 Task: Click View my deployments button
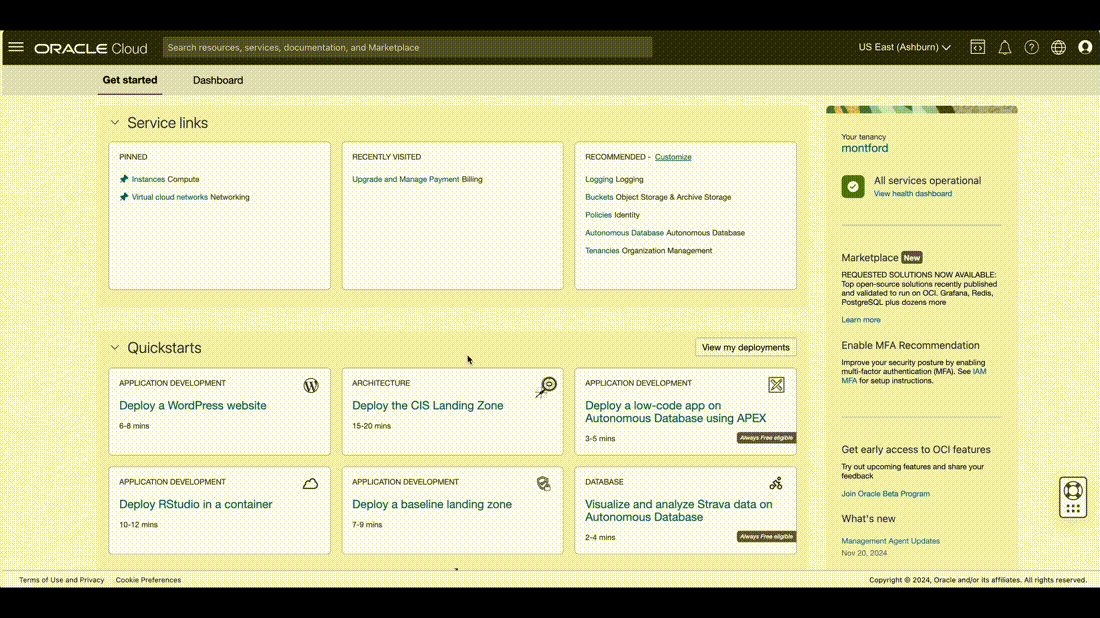[x=746, y=347]
